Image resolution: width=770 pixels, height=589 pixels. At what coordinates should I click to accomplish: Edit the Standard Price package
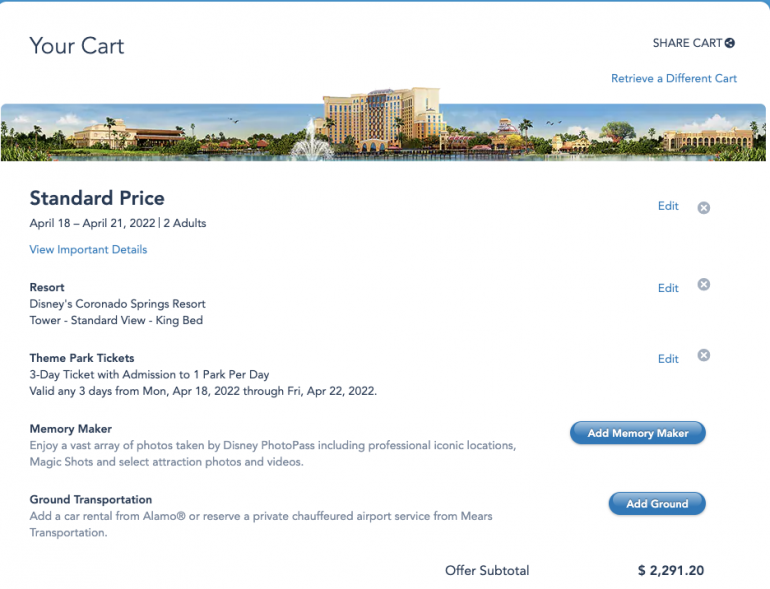tap(668, 206)
